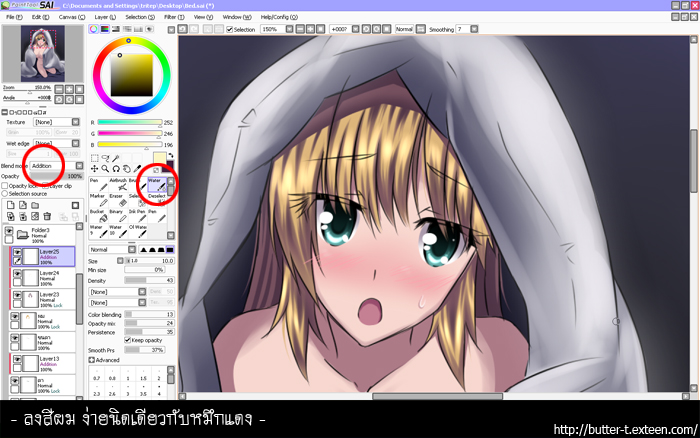Select the flat brush edge shape
Viewport: 700px width, 438px height.
170,250
